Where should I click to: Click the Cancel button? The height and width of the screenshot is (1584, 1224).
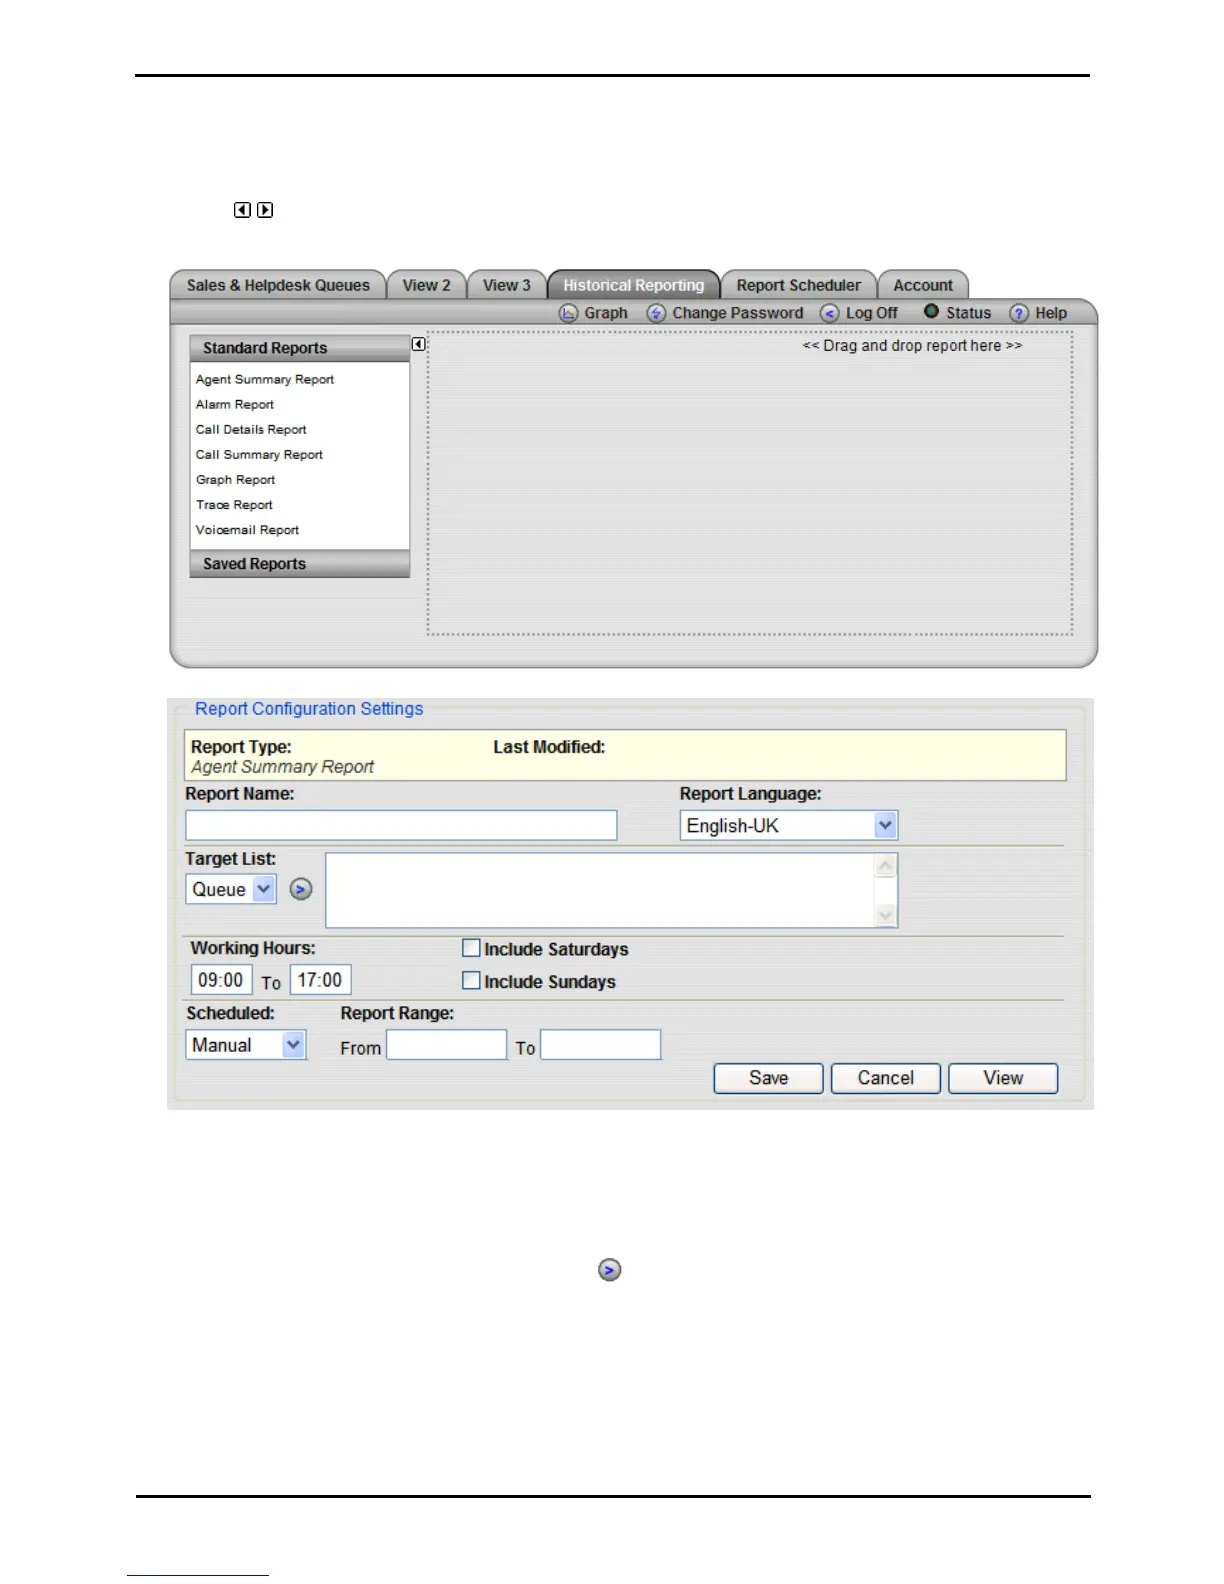point(886,1078)
